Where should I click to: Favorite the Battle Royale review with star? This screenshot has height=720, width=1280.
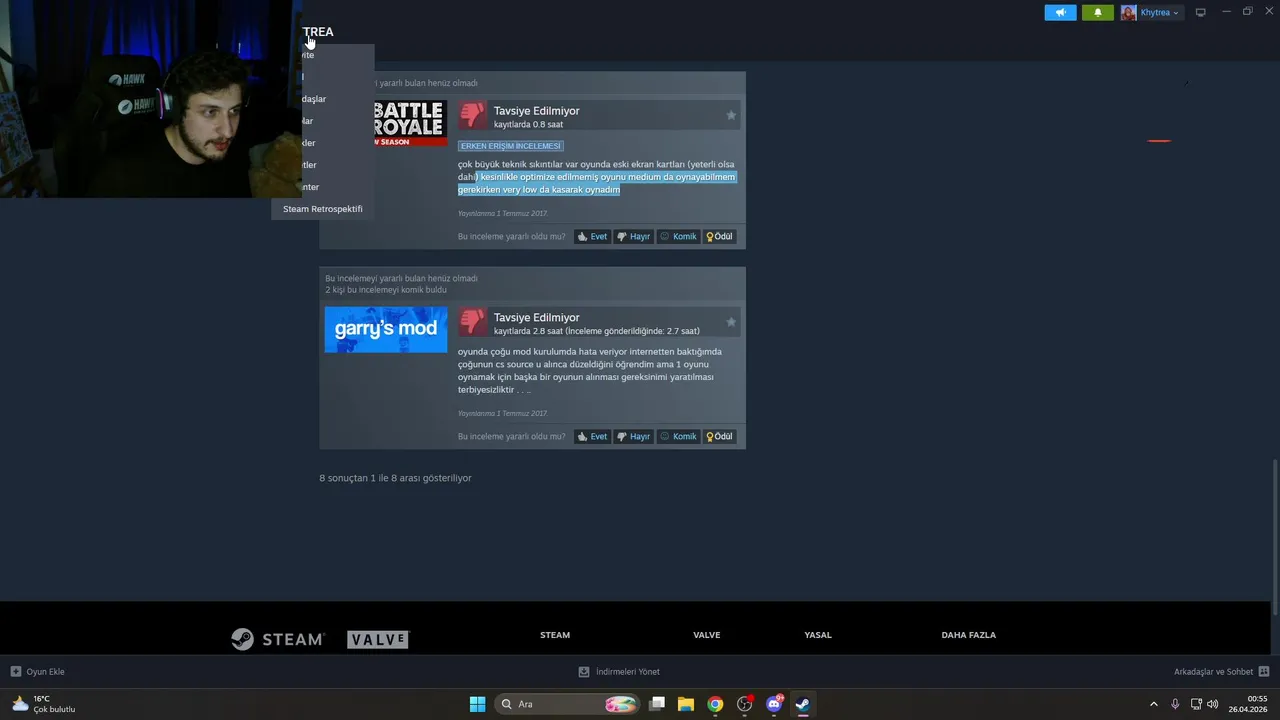pos(731,115)
